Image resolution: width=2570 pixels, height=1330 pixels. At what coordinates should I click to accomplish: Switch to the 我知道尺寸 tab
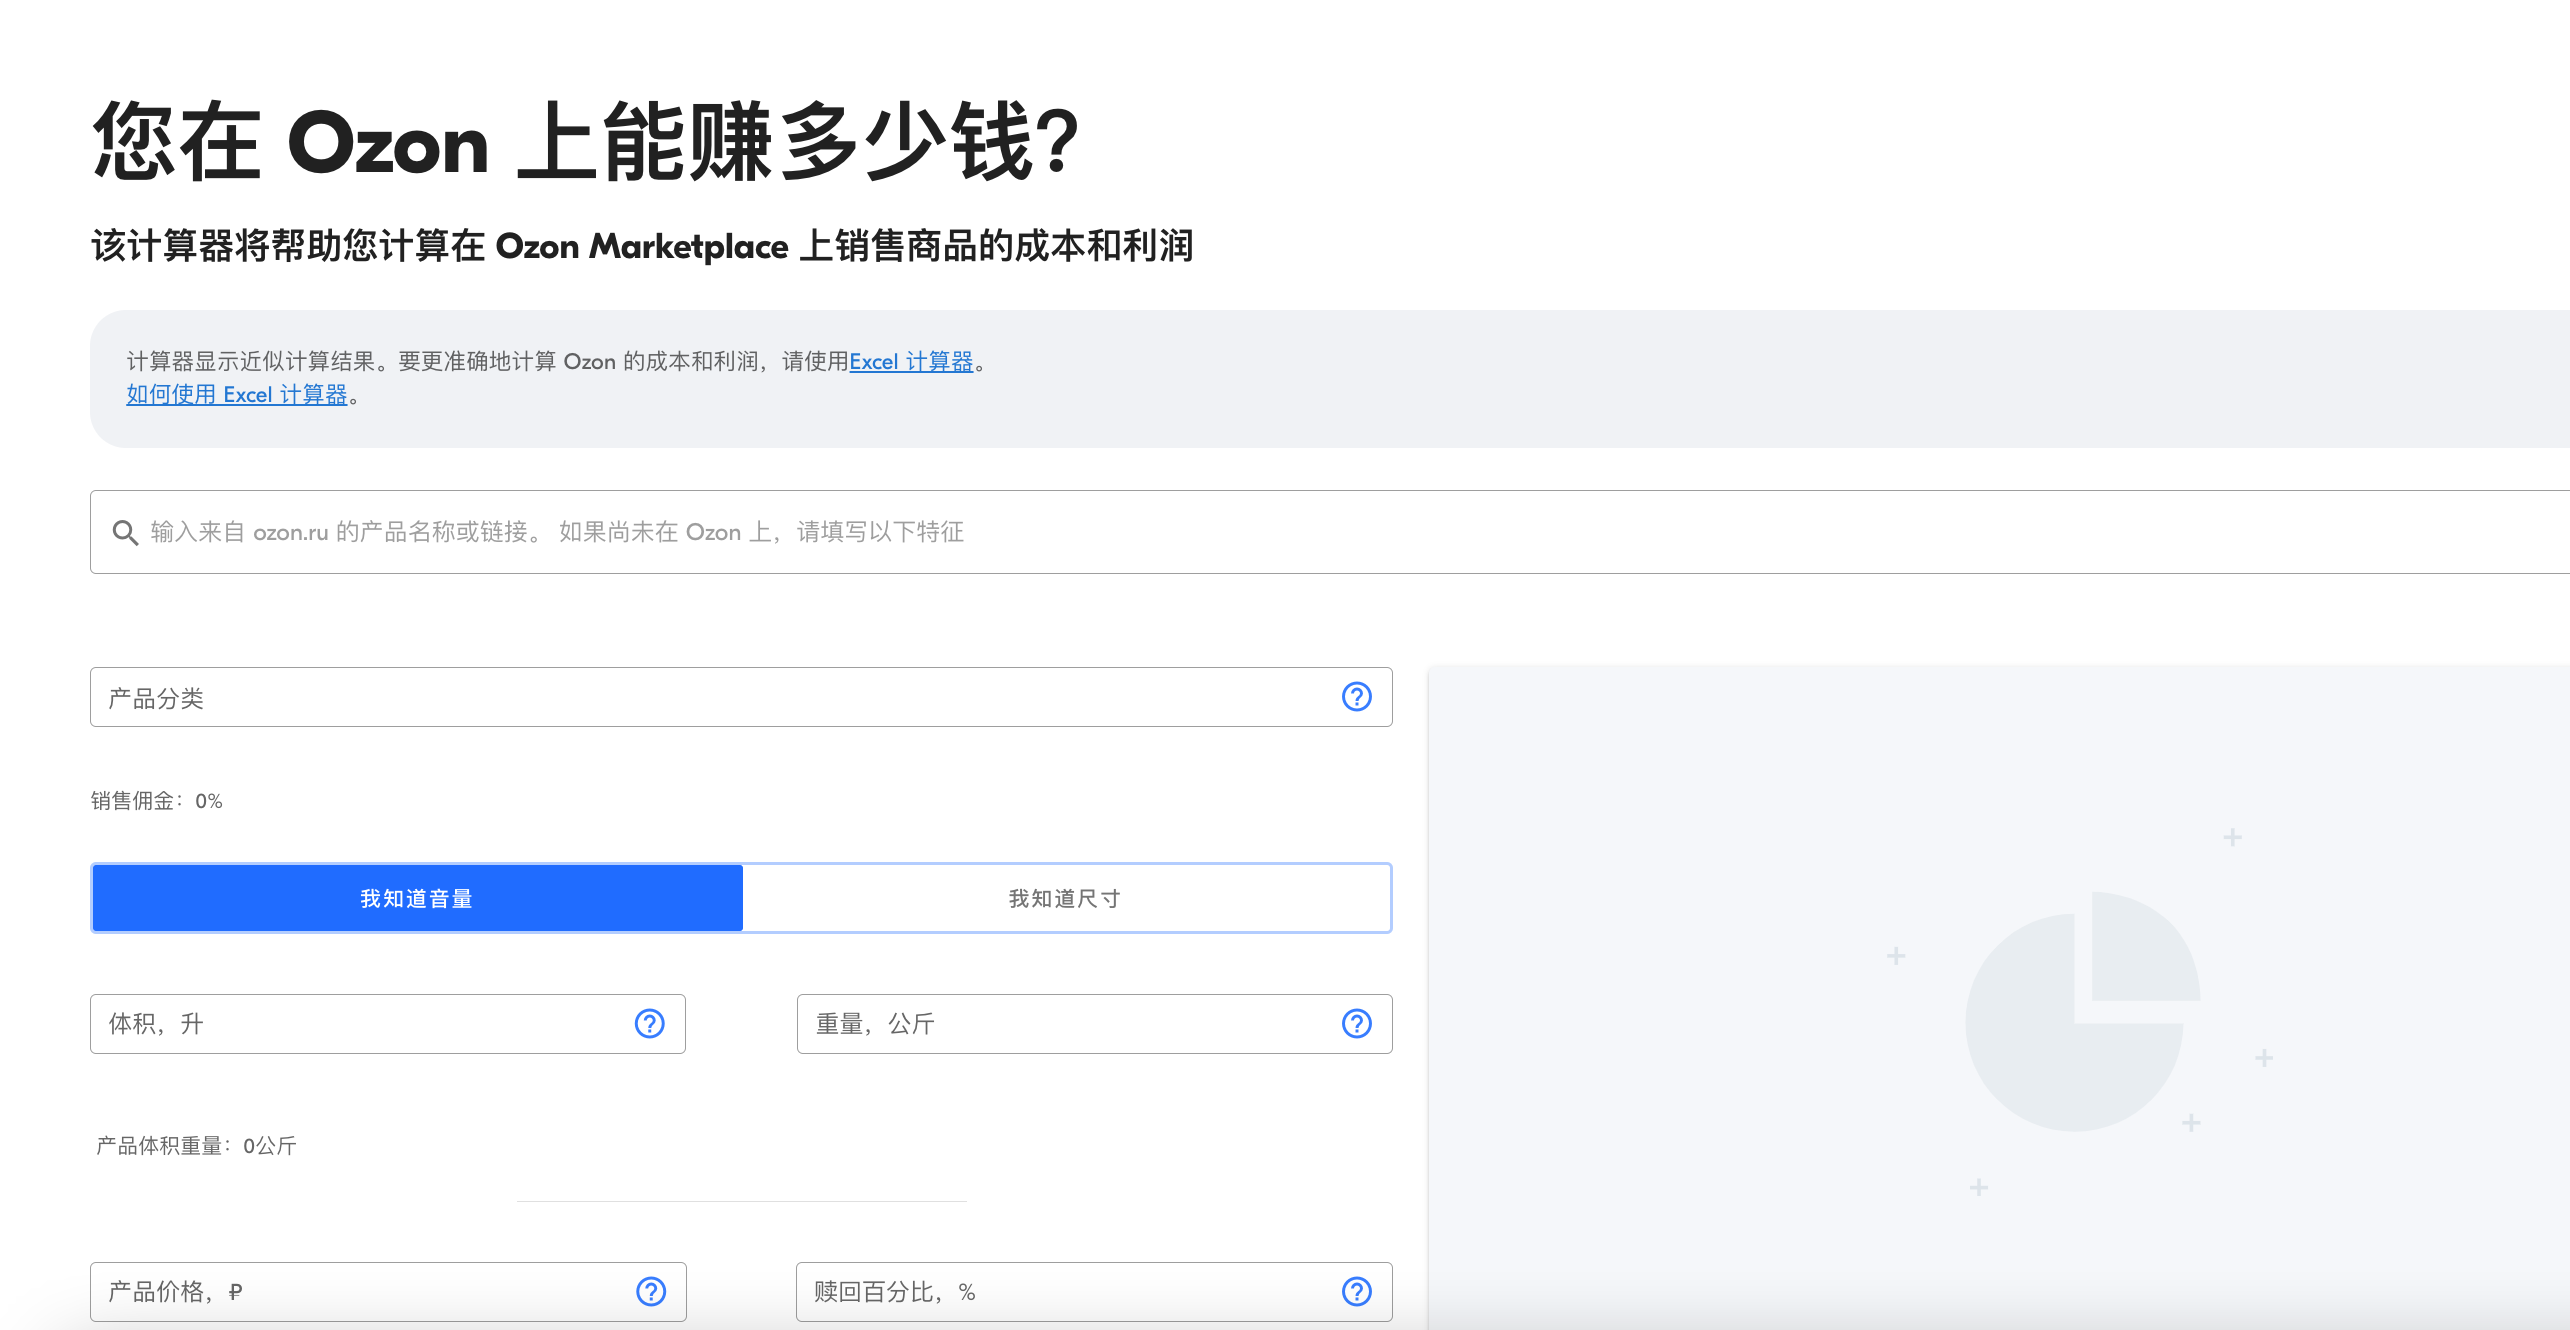tap(1065, 898)
